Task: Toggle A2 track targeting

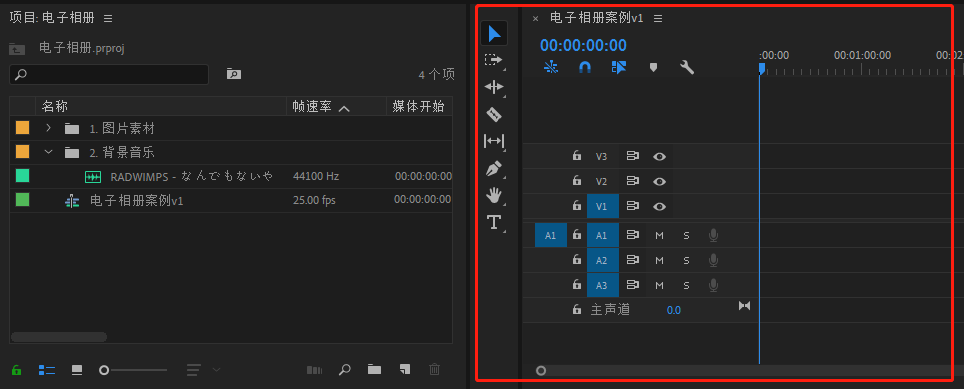Action: [602, 260]
